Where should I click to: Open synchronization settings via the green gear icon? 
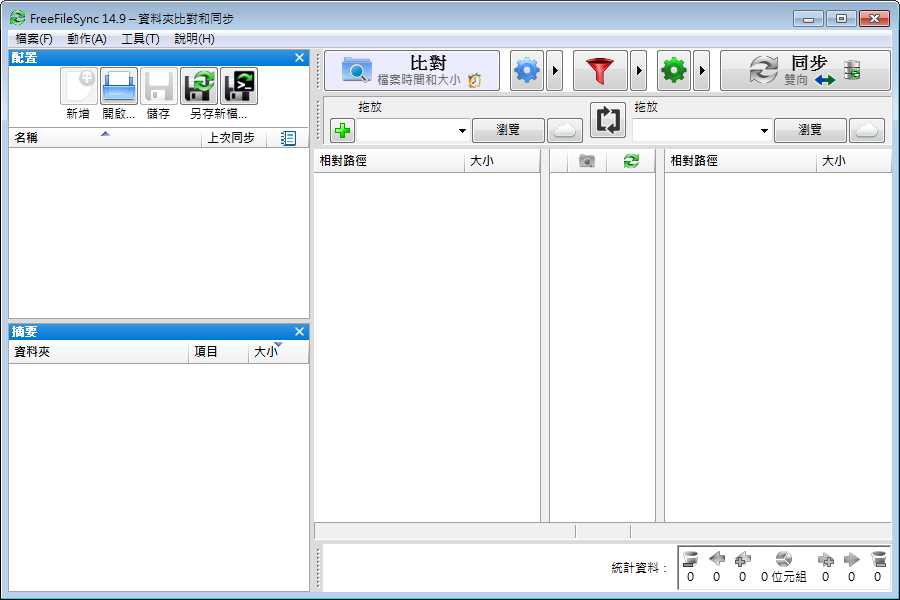pyautogui.click(x=674, y=70)
